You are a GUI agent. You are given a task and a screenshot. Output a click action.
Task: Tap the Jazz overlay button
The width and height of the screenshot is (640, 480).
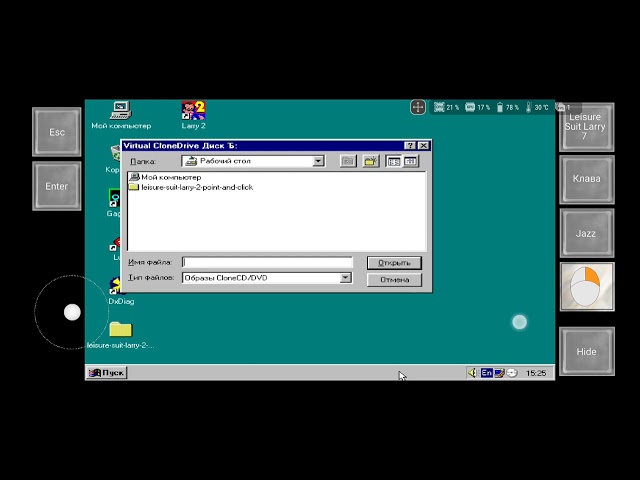pyautogui.click(x=587, y=233)
